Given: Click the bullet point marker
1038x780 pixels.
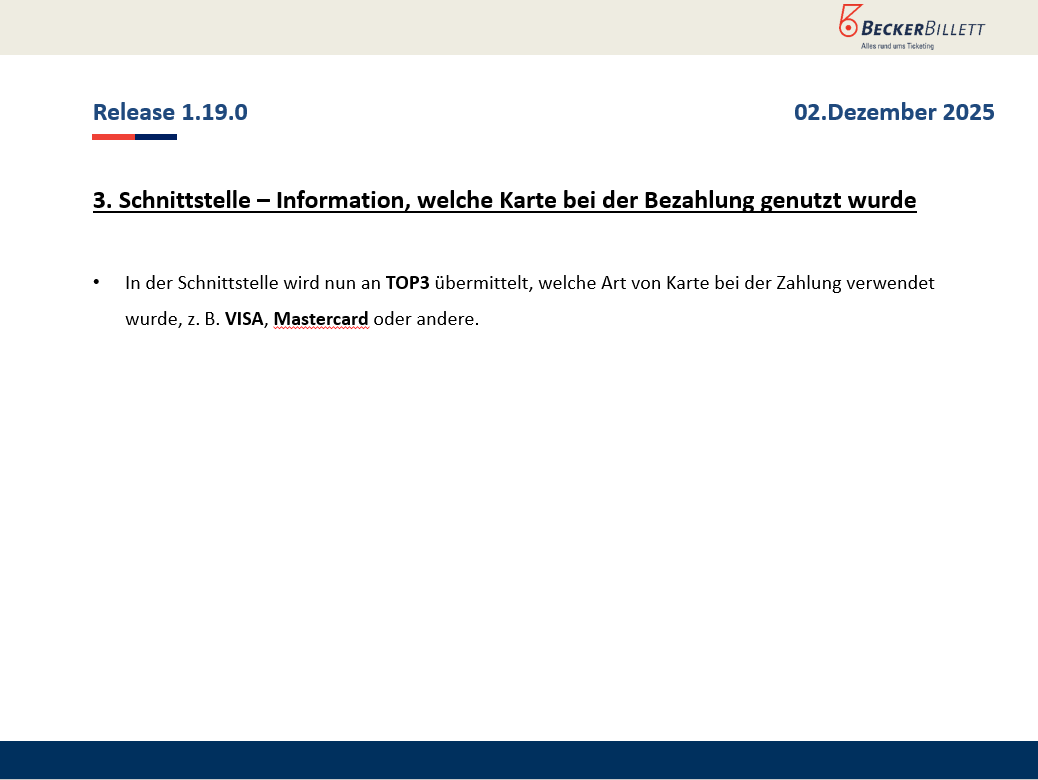Looking at the screenshot, I should tap(97, 283).
